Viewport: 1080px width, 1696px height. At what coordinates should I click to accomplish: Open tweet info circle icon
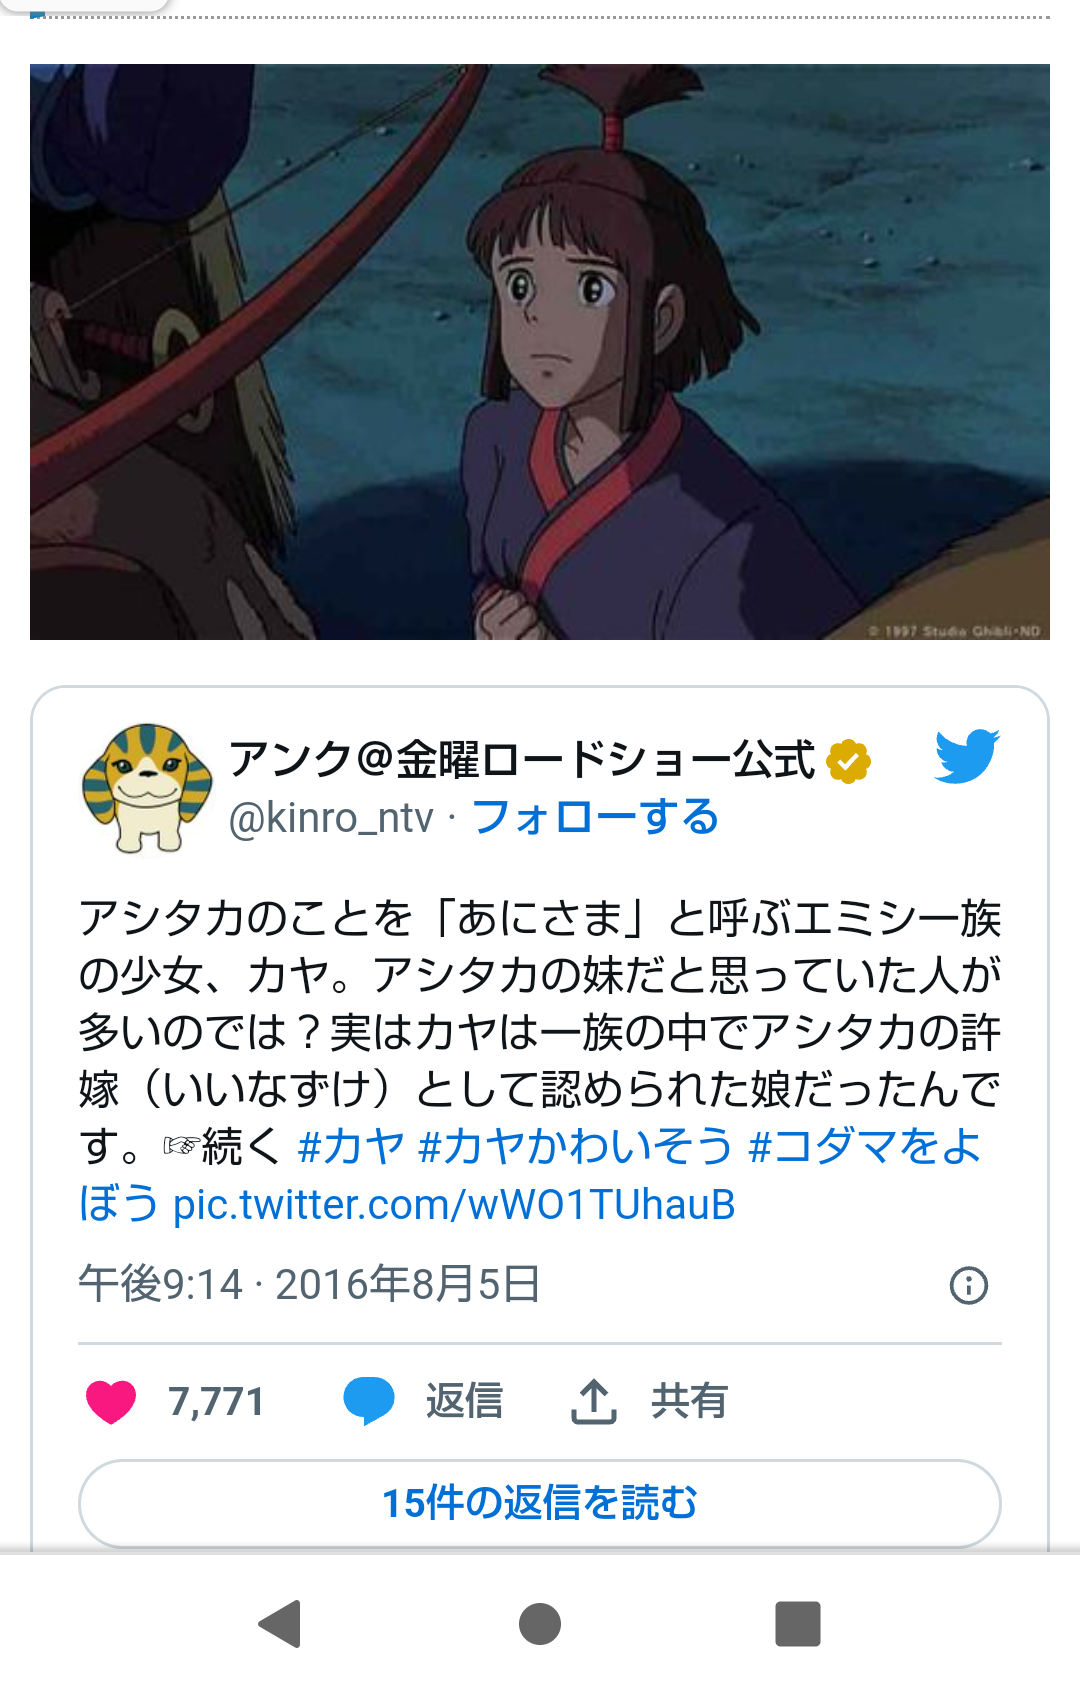(968, 1285)
